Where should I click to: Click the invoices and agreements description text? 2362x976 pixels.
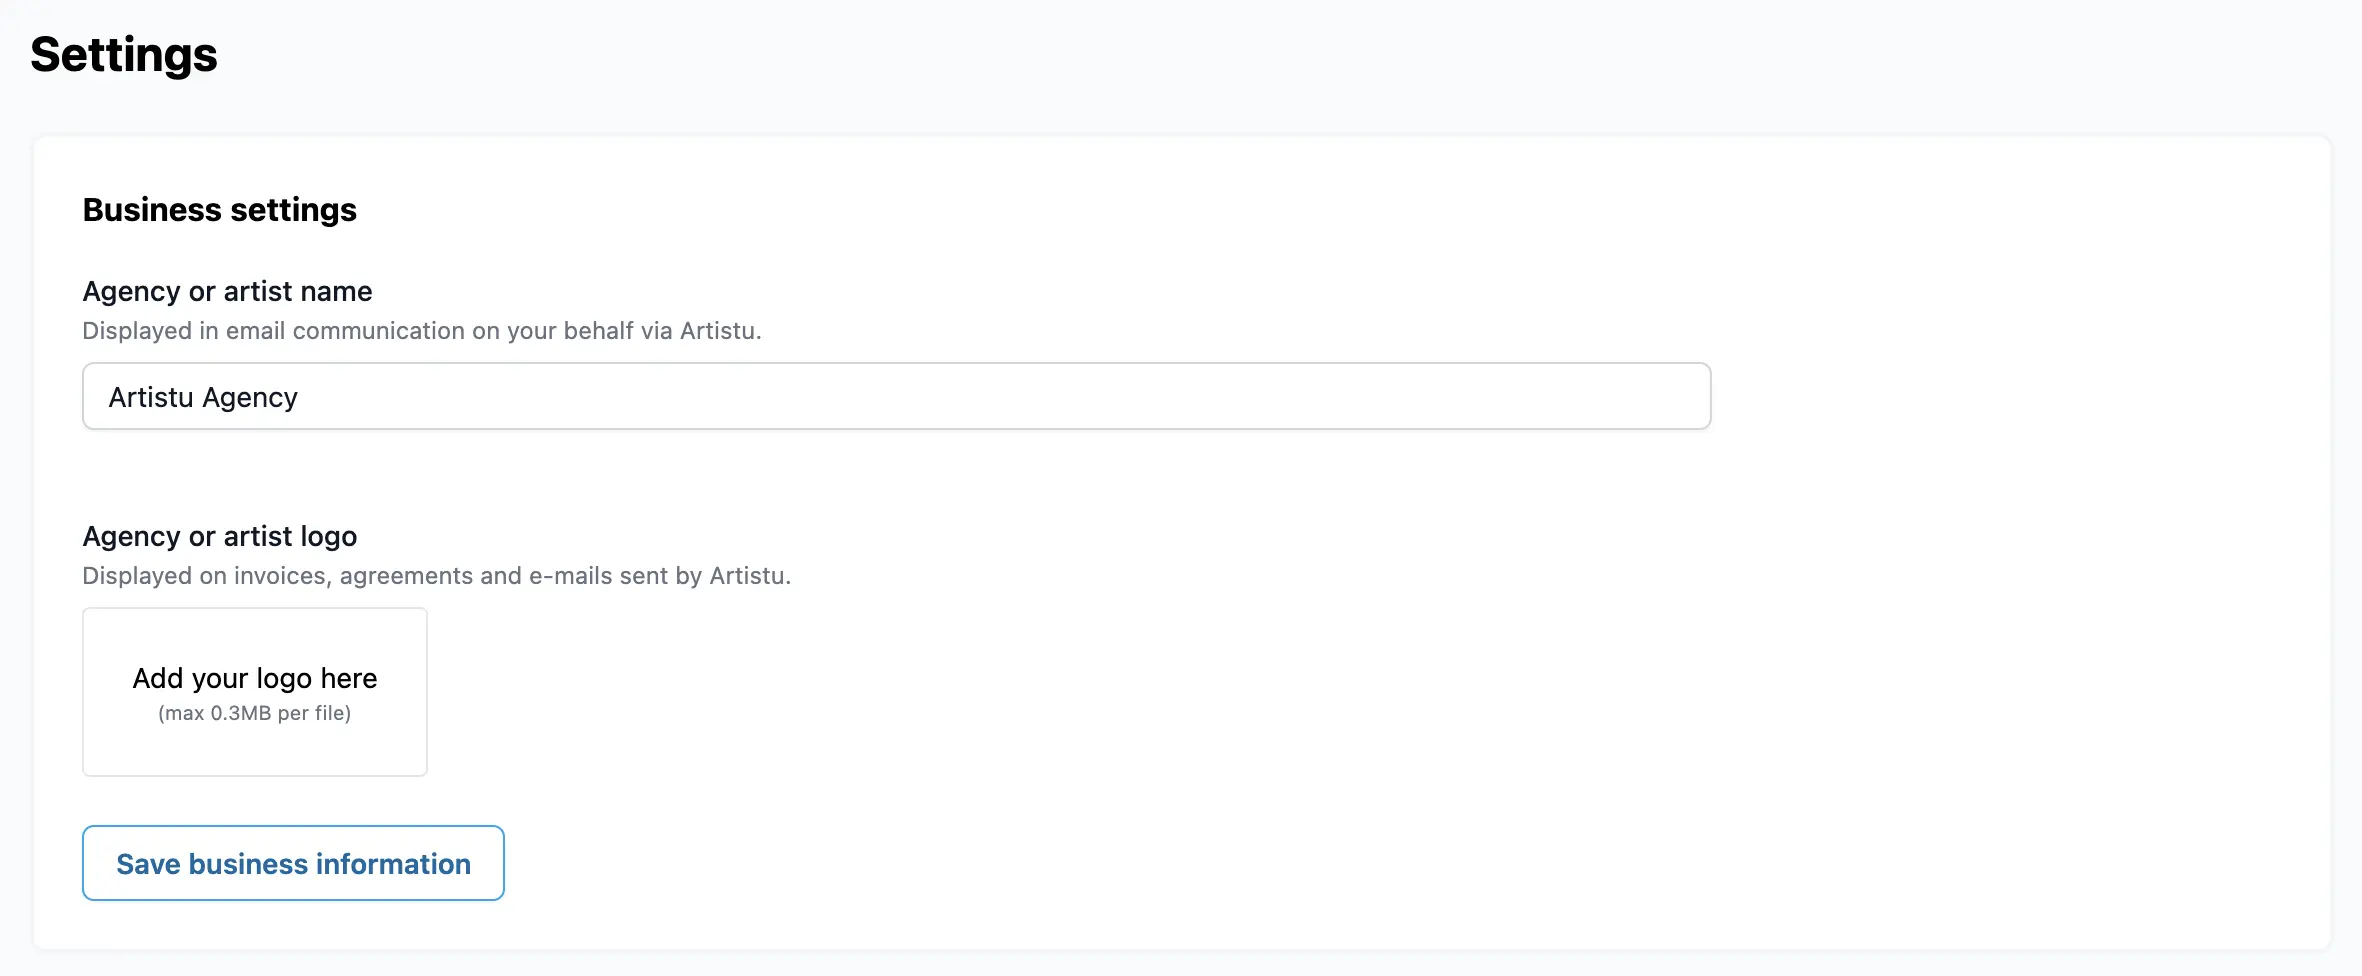click(436, 576)
